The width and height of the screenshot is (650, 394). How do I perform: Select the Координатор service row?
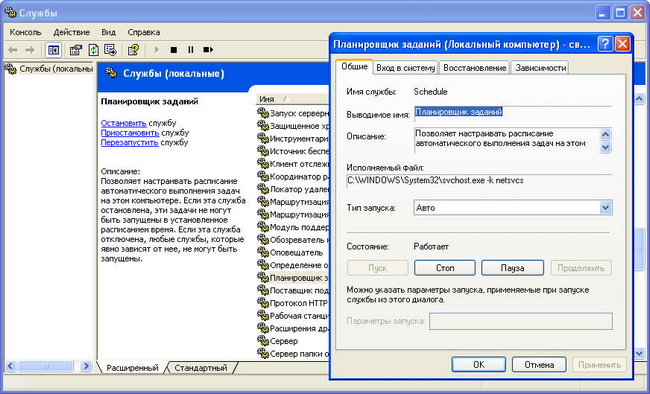click(293, 176)
